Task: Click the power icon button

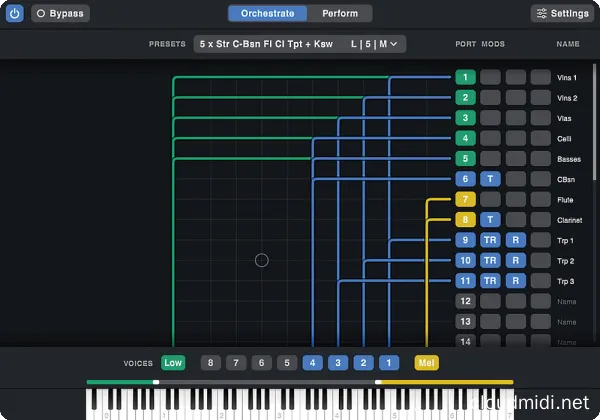Action: pos(14,14)
